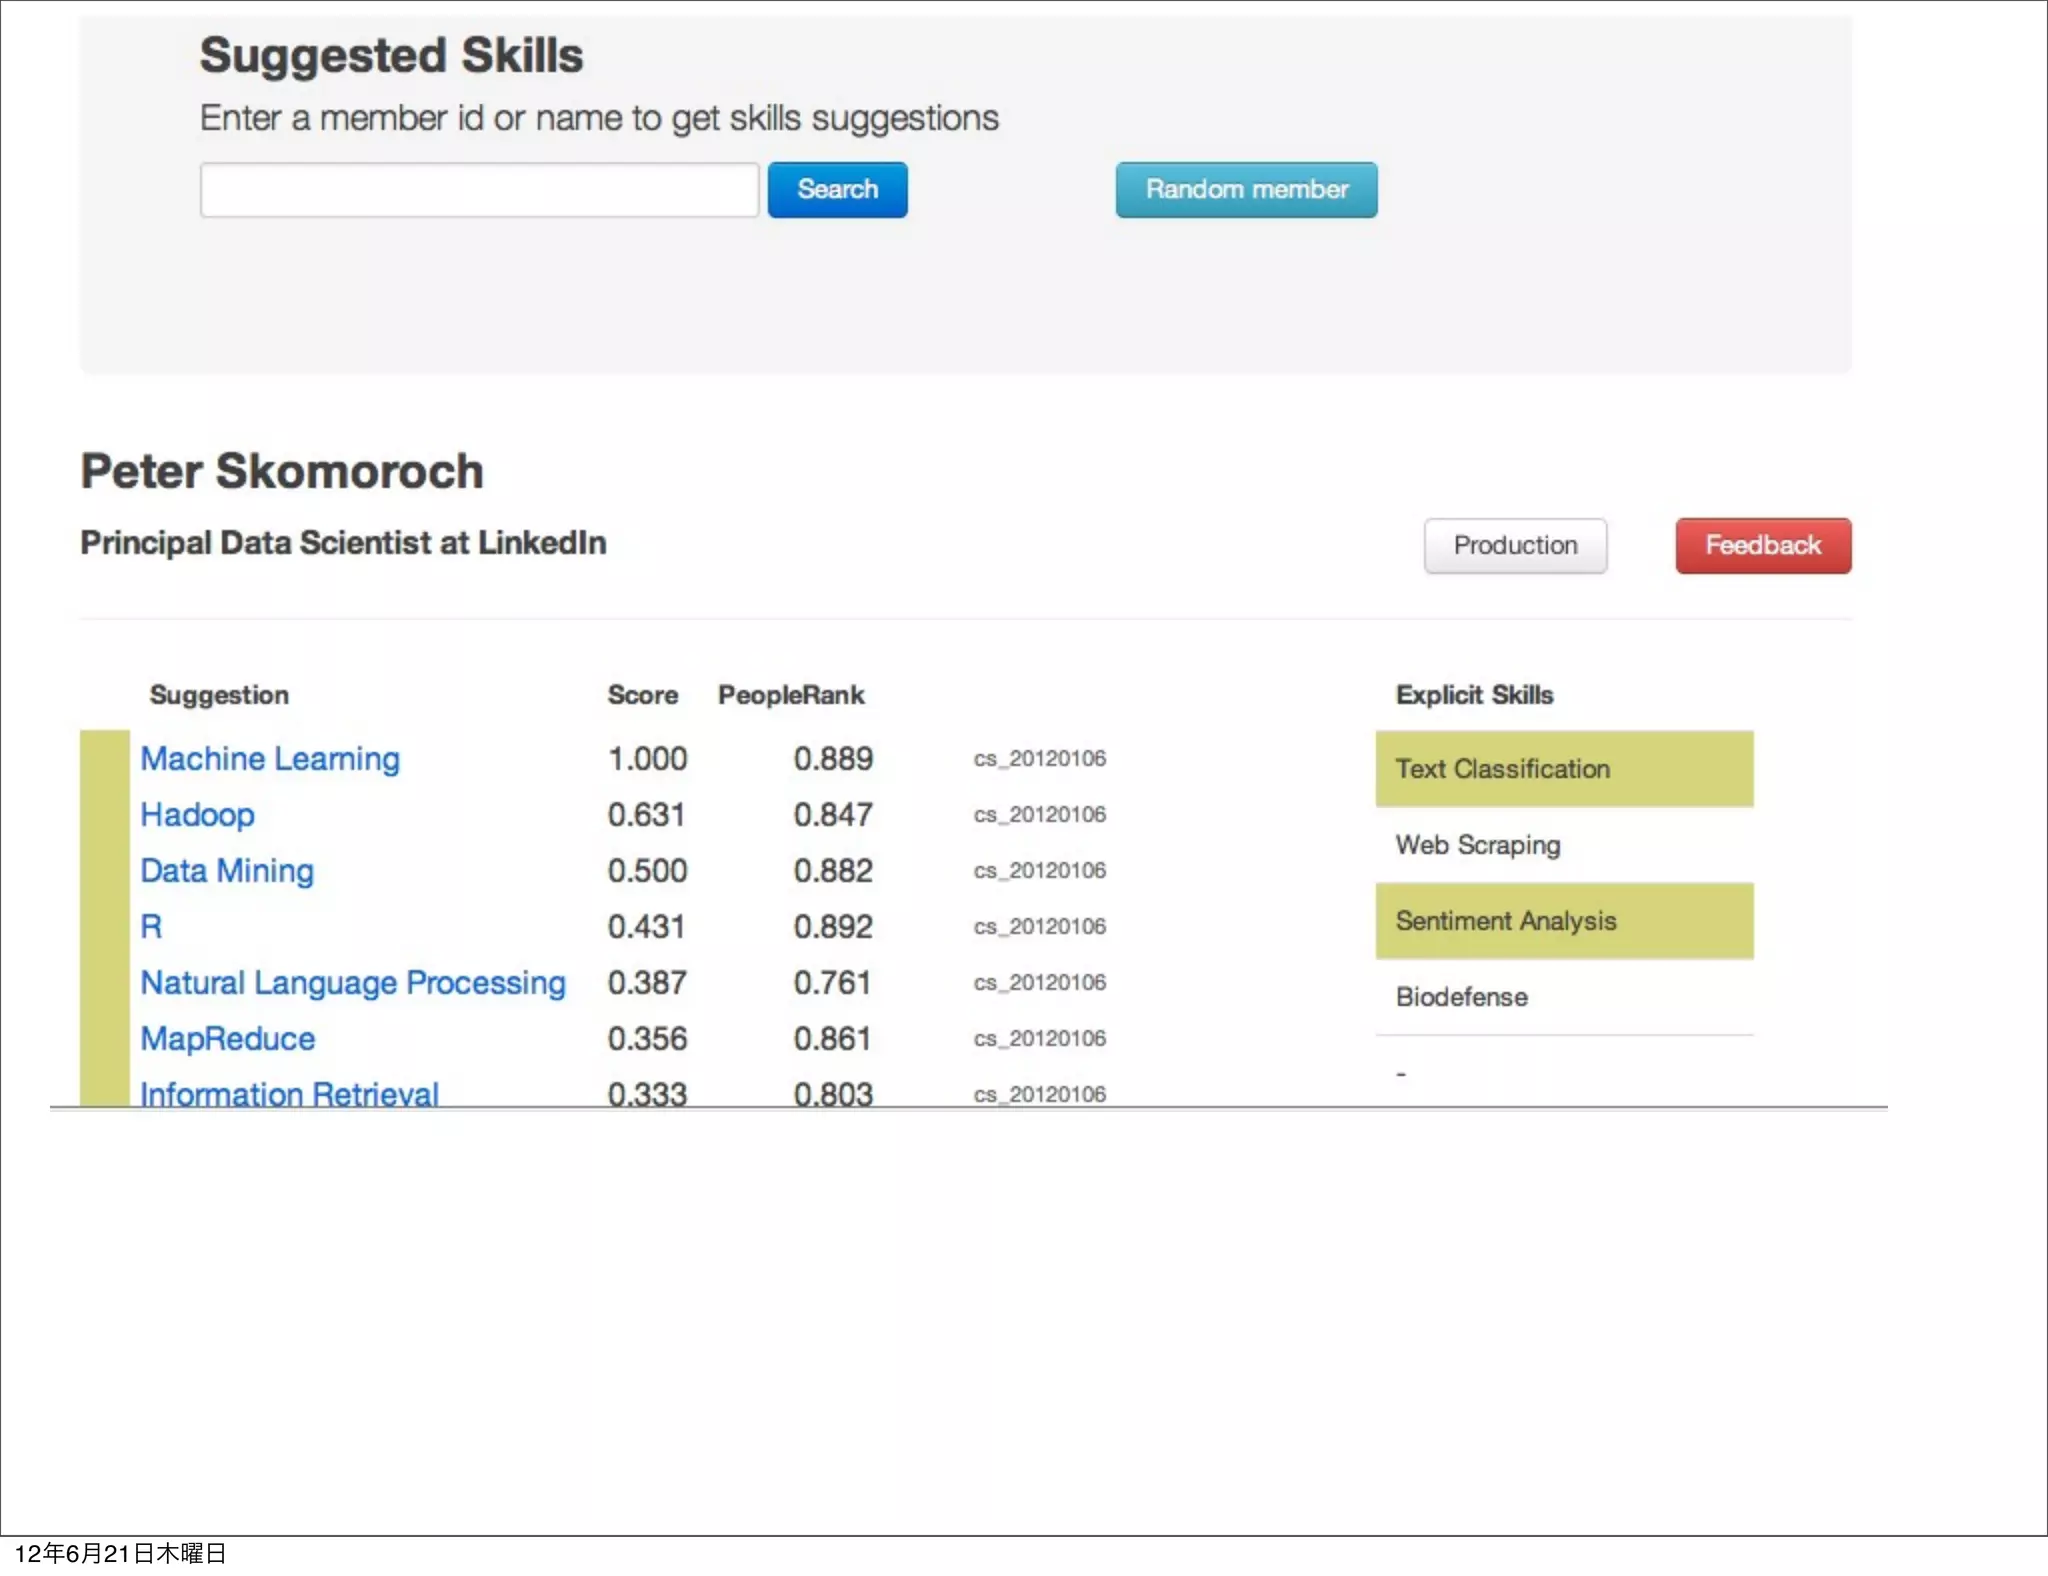
Task: Click the Suggestion column header
Action: click(219, 695)
